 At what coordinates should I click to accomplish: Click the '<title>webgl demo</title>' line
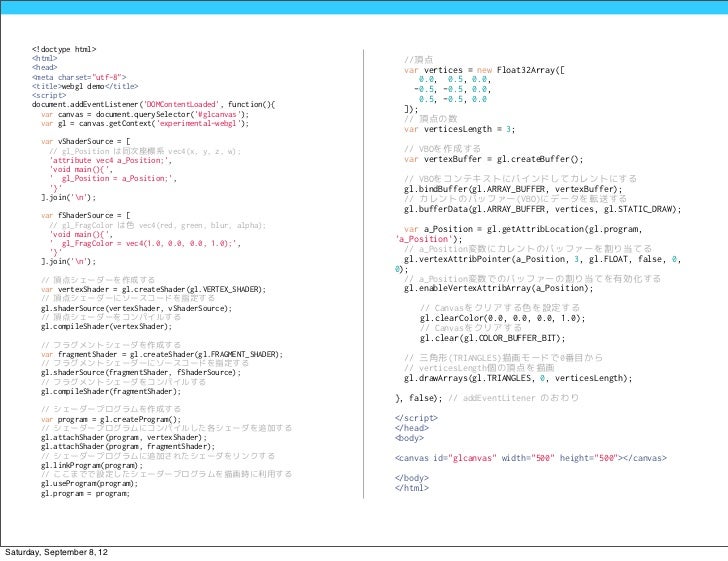pos(85,86)
